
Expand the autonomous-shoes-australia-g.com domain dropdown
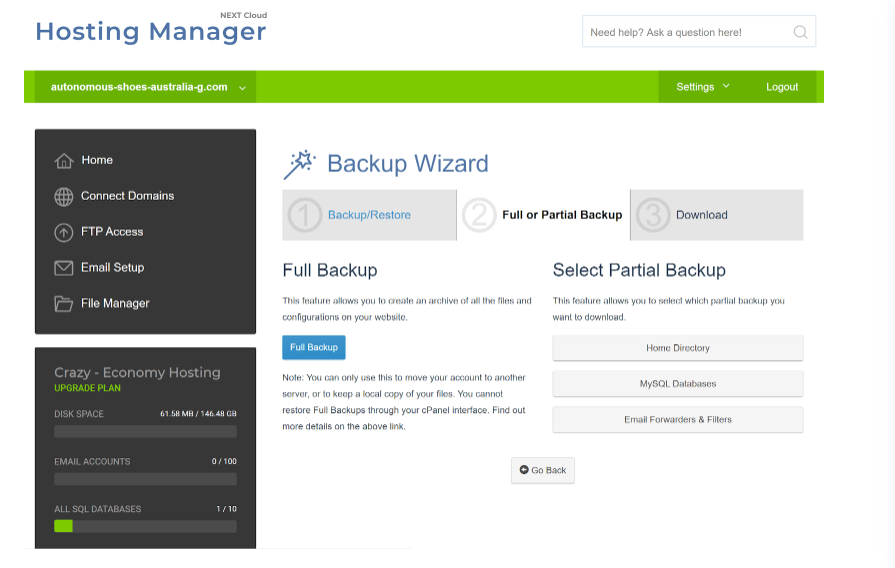pos(146,87)
